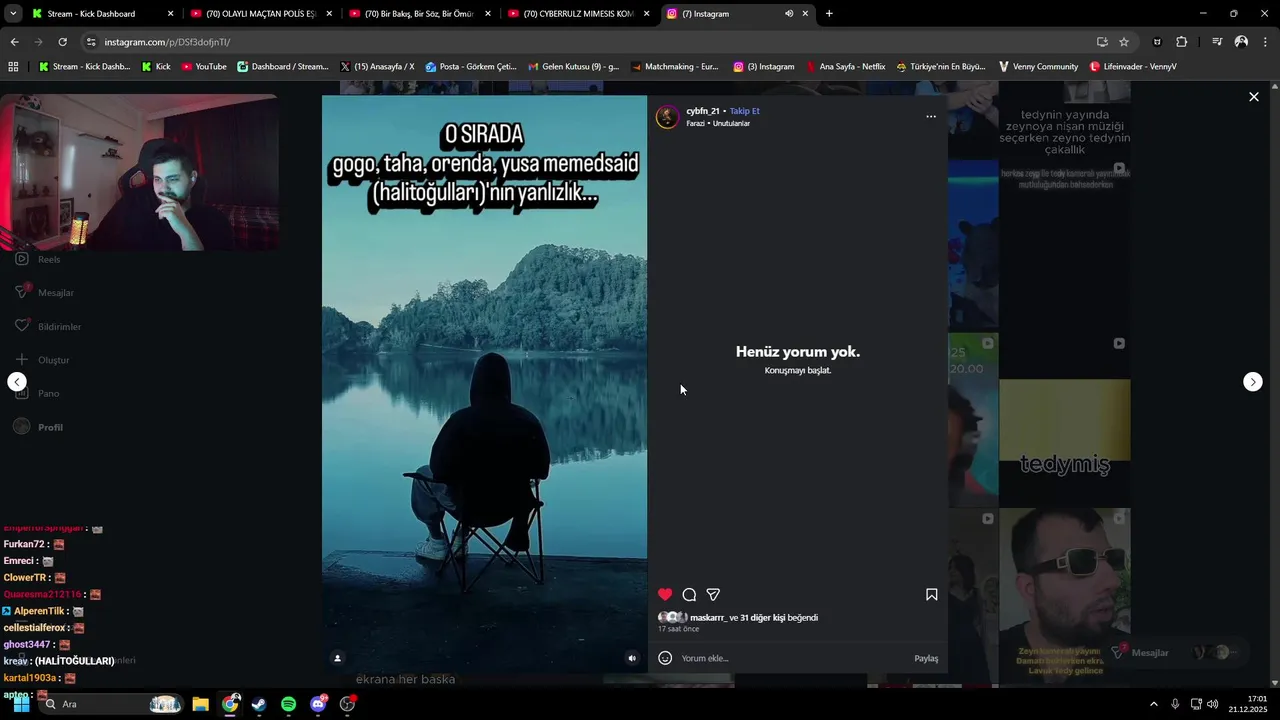Open the emoji picker in the comment box

[665, 658]
